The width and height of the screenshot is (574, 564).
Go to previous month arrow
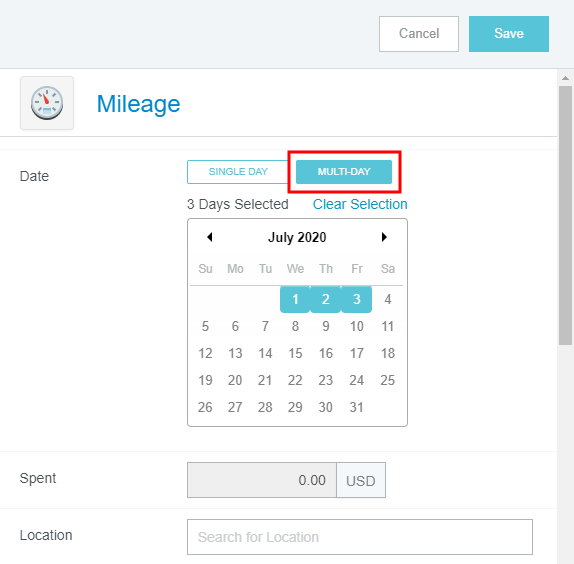209,237
